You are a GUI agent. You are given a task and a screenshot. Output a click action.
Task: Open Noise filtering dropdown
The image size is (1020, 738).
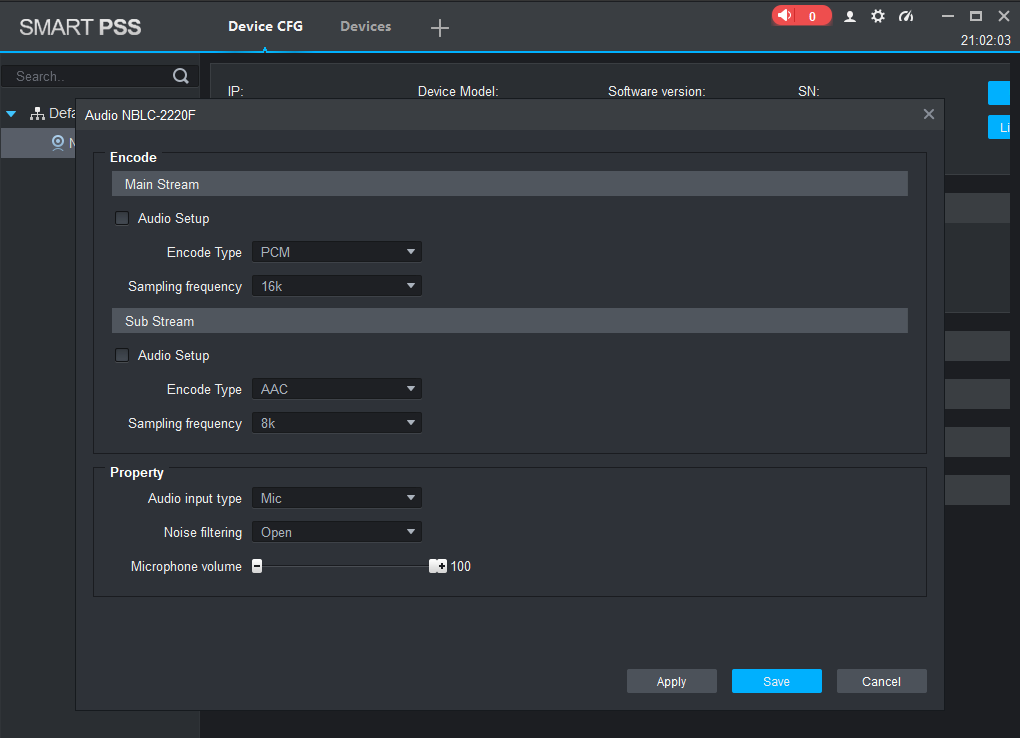coord(336,532)
